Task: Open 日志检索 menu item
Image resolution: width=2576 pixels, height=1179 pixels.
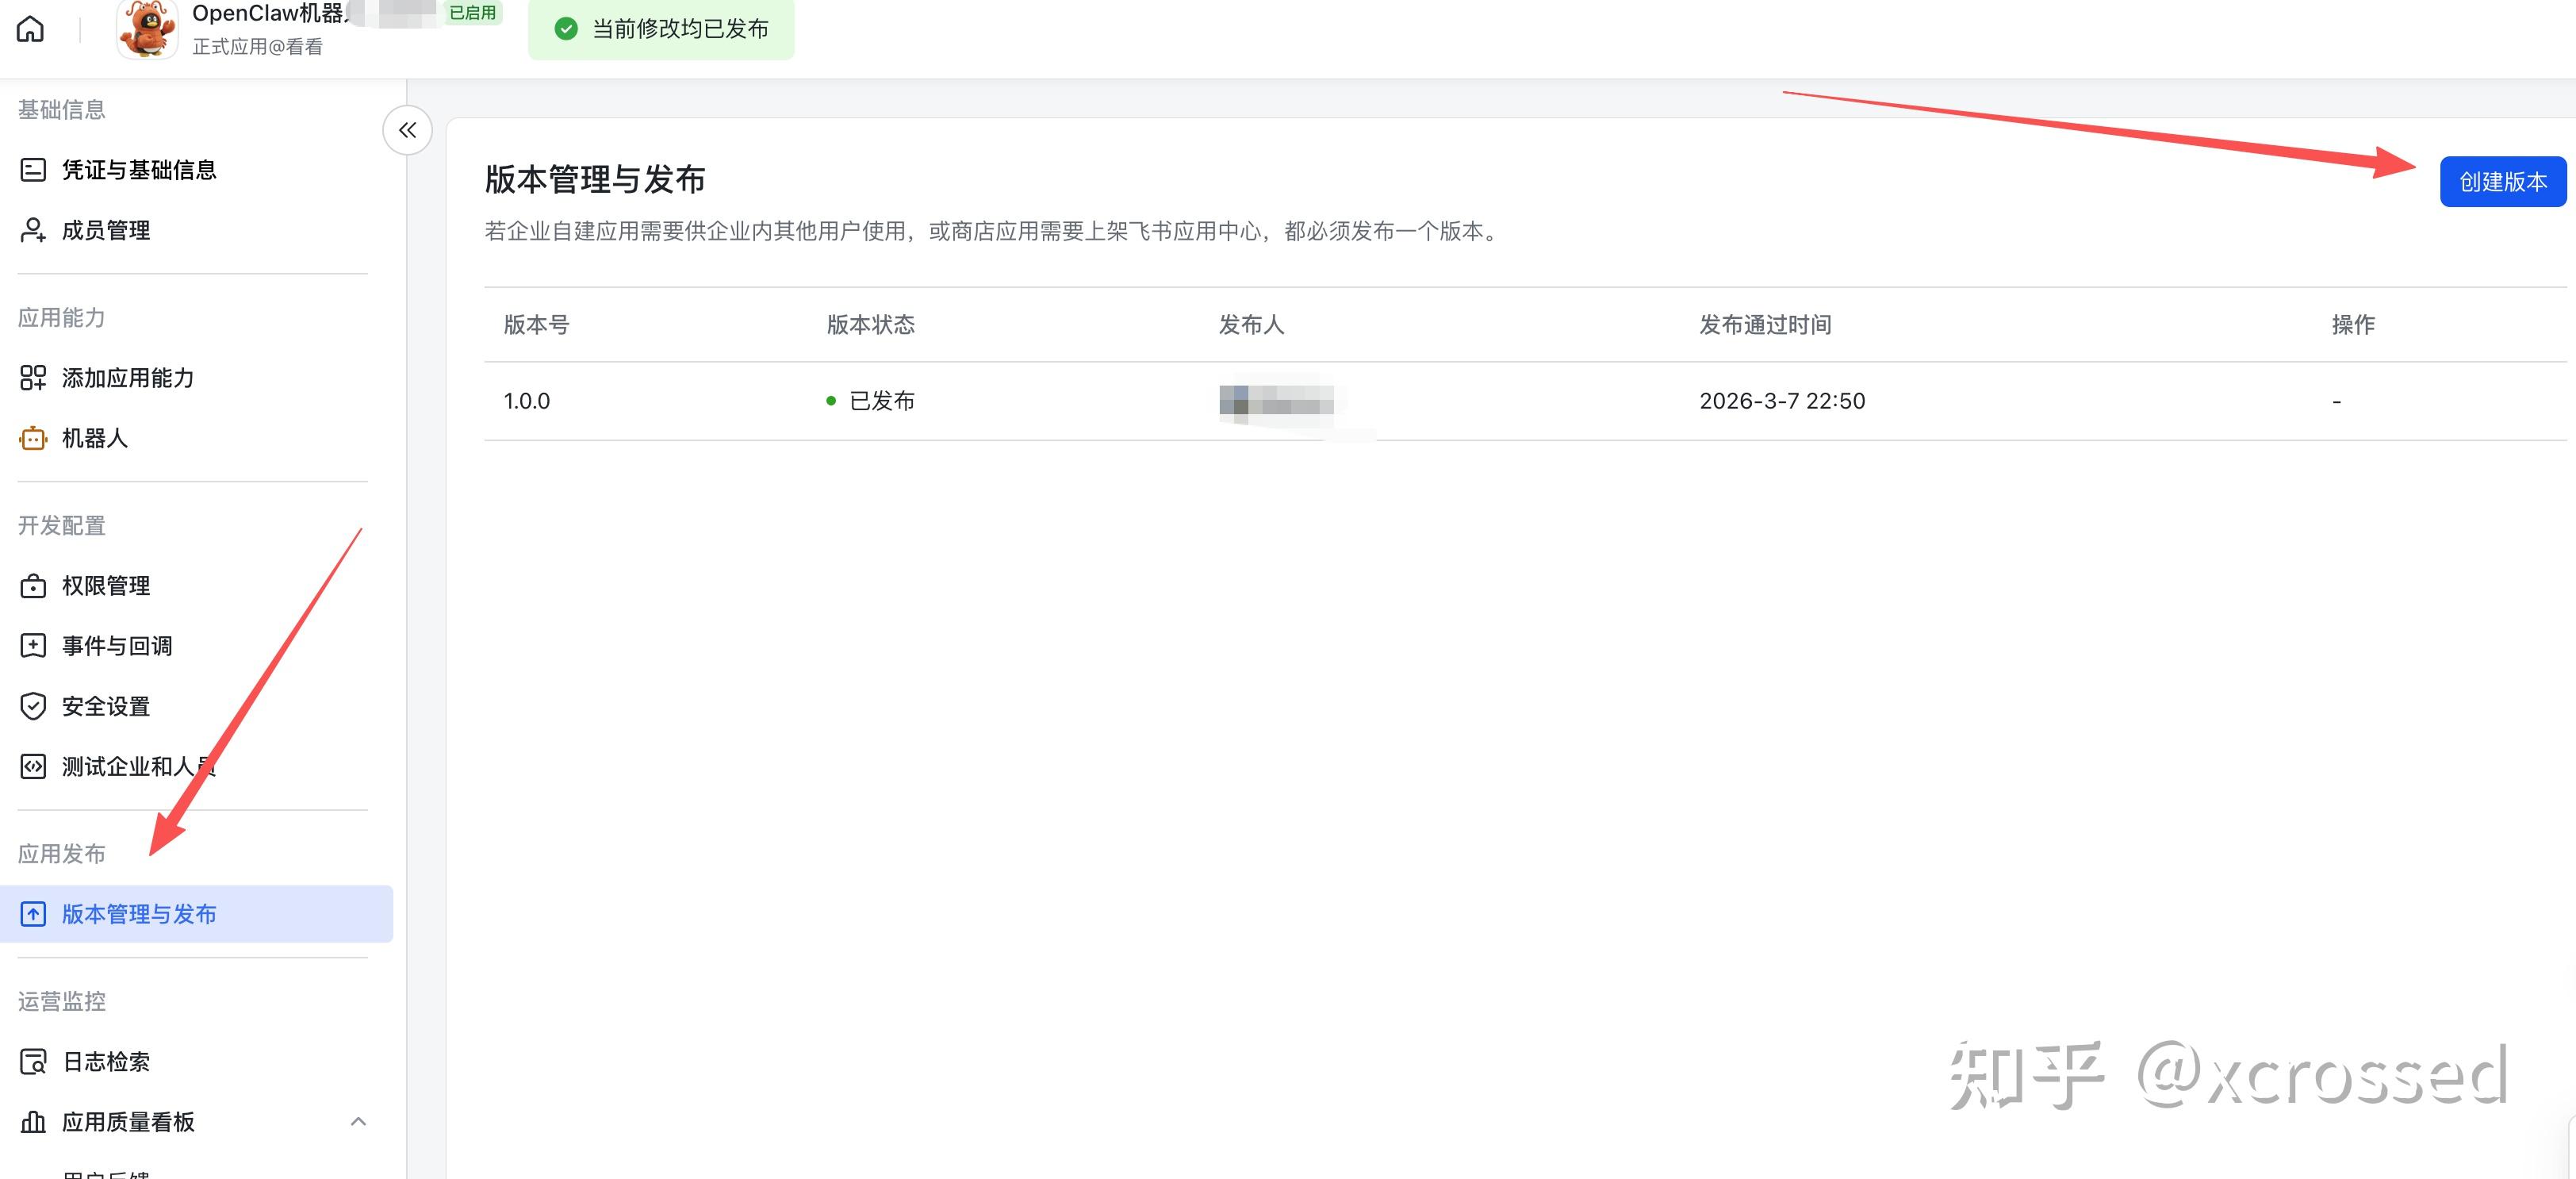Action: coord(106,1062)
